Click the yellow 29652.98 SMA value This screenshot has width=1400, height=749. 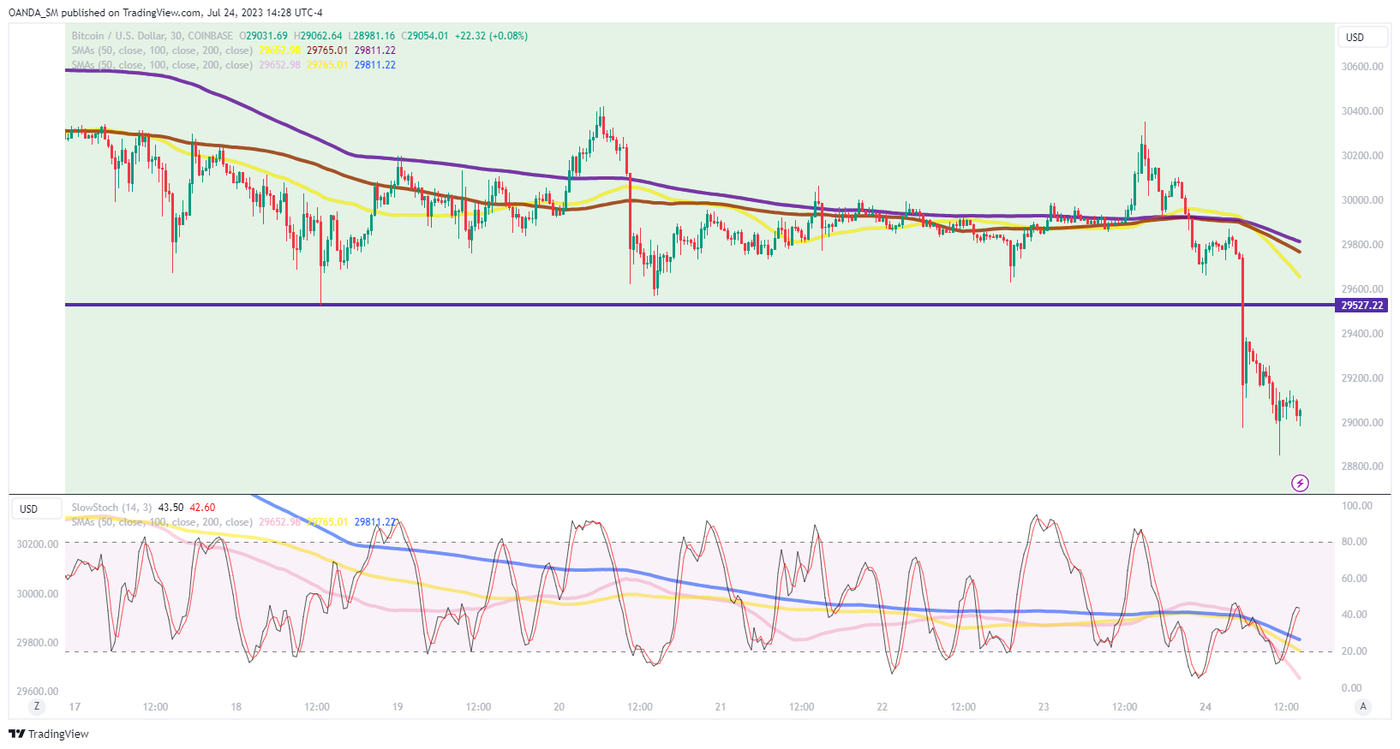tap(279, 50)
